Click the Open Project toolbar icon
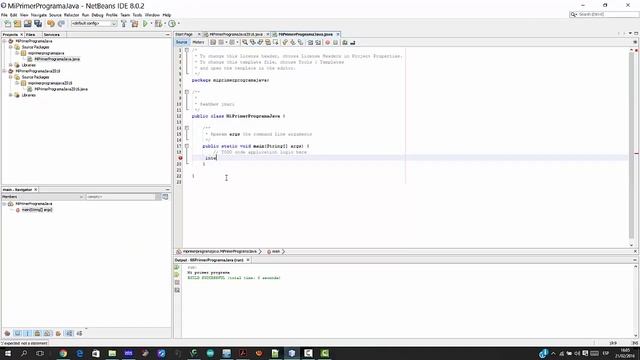Viewport: 640px width, 360px height. coord(28,24)
